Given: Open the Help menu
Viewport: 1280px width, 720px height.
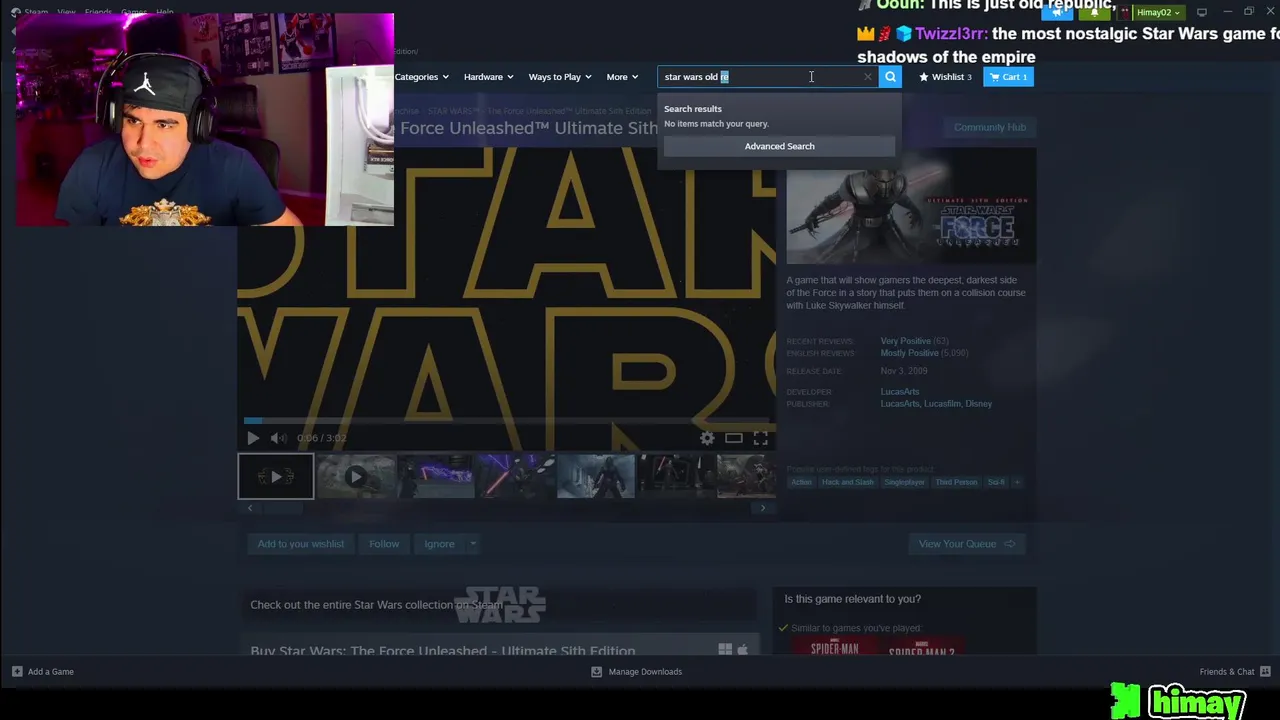Looking at the screenshot, I should tap(165, 12).
